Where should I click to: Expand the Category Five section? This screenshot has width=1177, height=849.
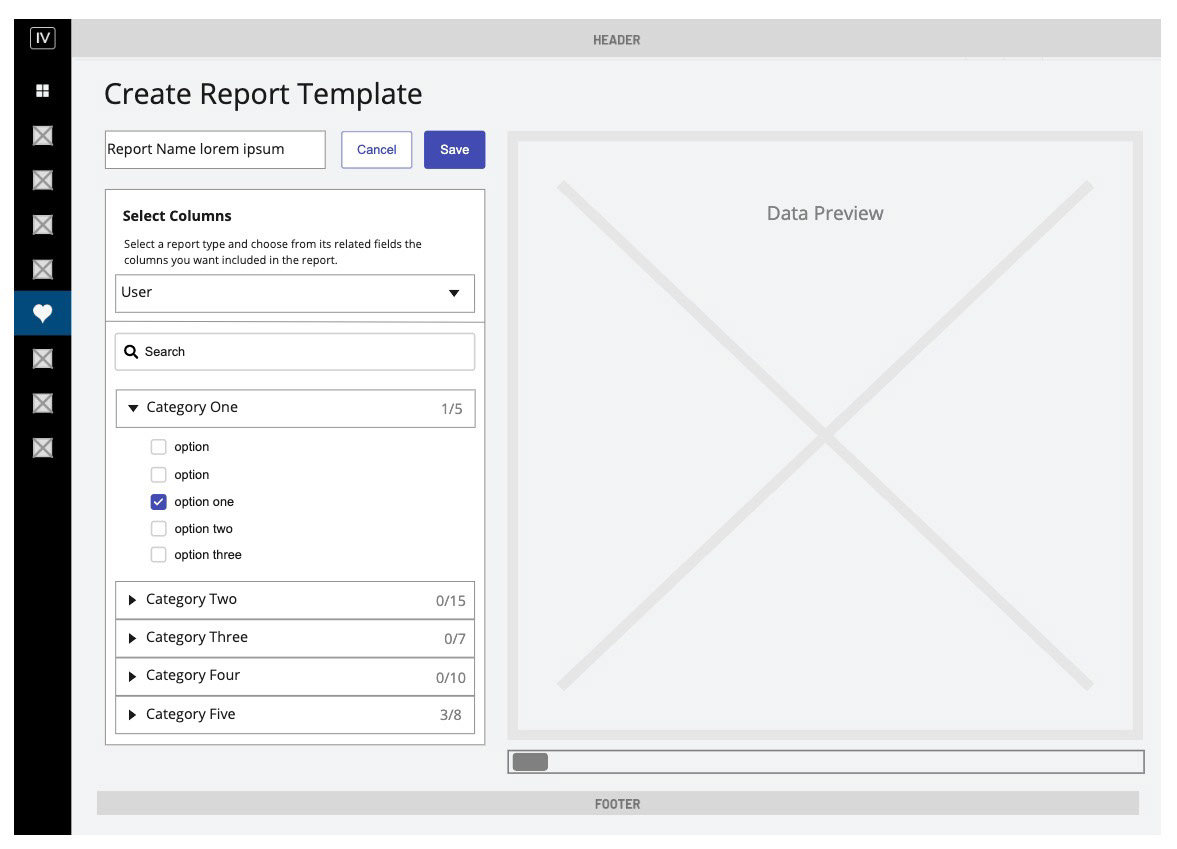295,715
